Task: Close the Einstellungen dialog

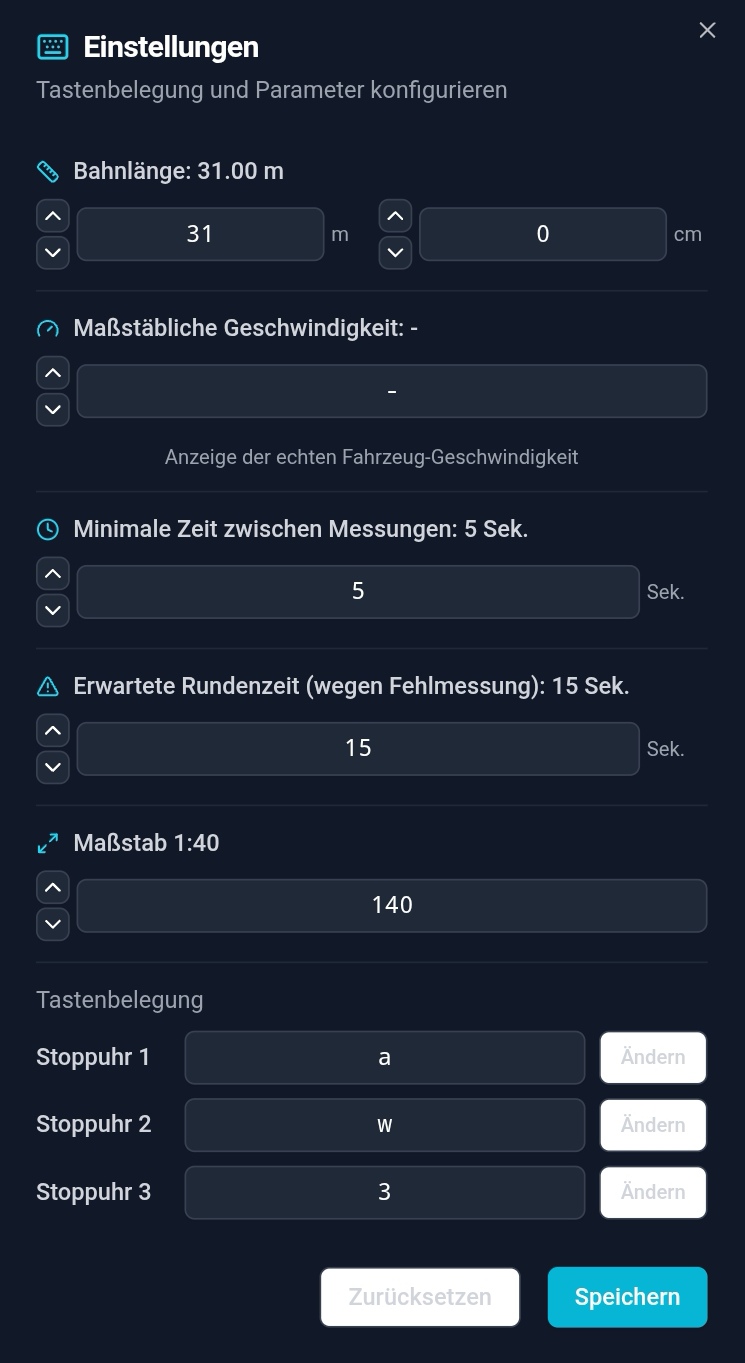Action: point(707,31)
